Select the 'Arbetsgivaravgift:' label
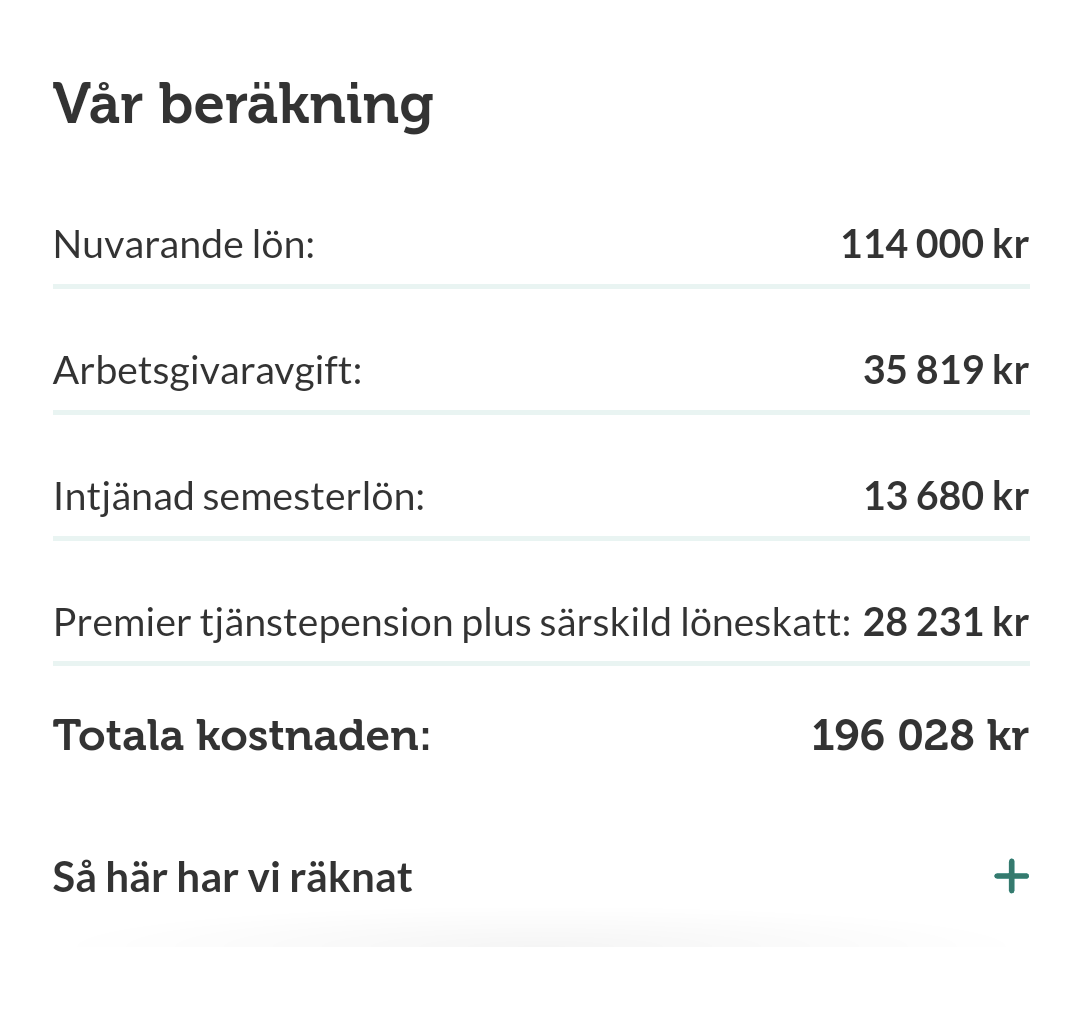Image resolution: width=1080 pixels, height=1016 pixels. [207, 371]
